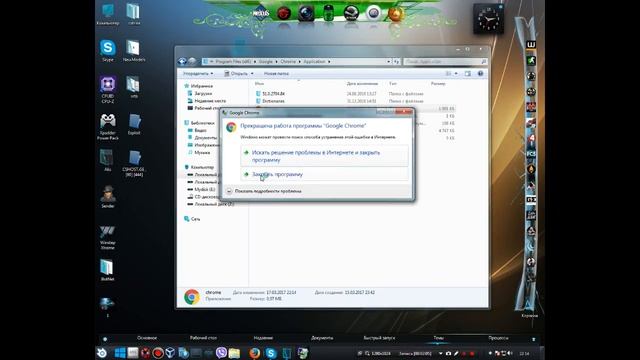Open the Sender desktop shortcut with the hat figure

(108, 197)
